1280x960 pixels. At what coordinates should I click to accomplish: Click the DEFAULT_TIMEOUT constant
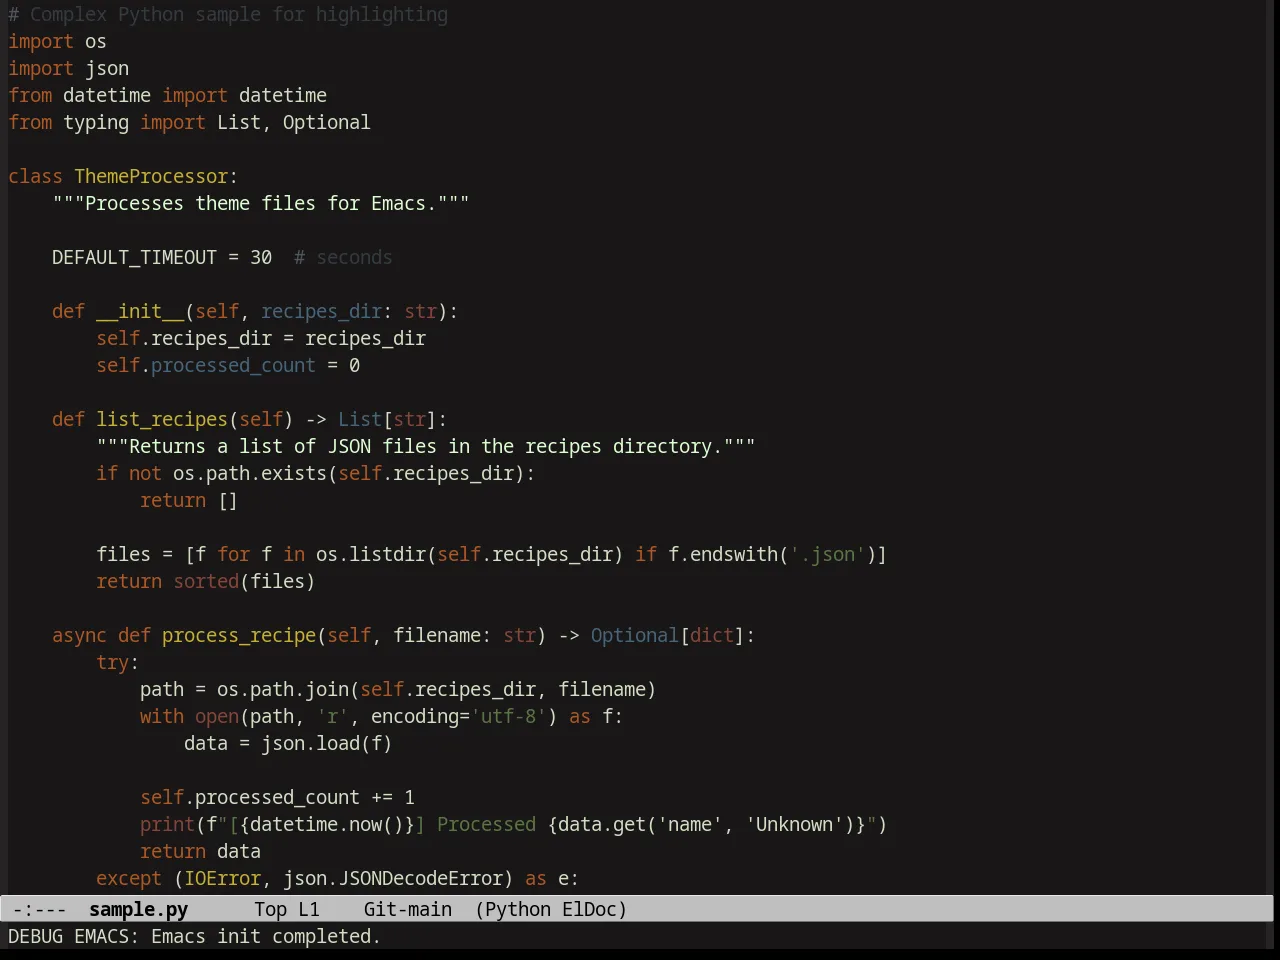coord(134,257)
